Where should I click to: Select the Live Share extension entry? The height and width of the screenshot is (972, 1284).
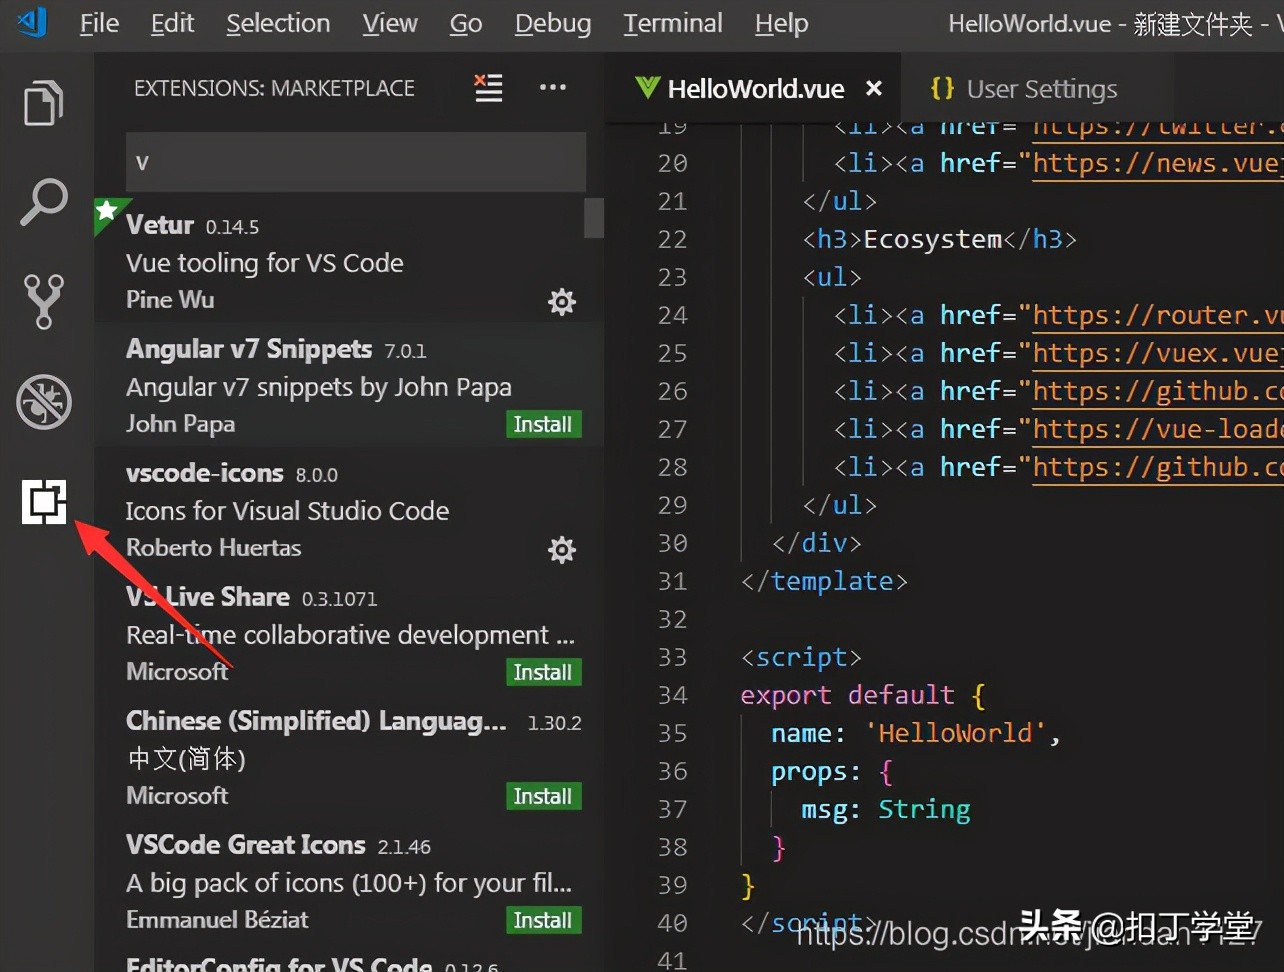[349, 633]
